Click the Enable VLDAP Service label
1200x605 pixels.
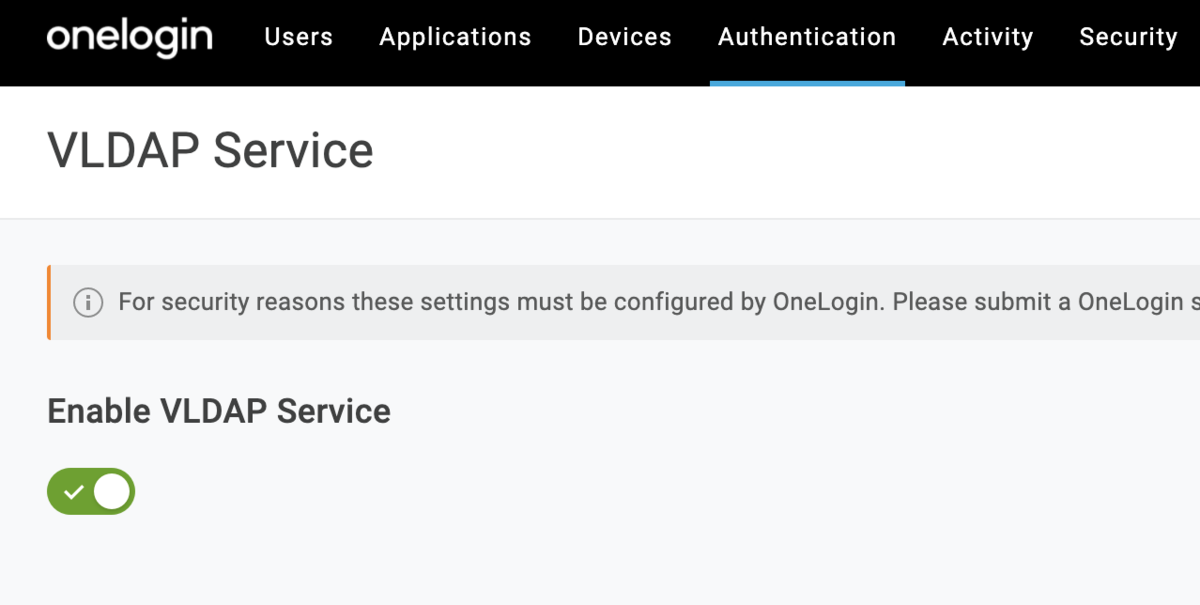pyautogui.click(x=218, y=410)
